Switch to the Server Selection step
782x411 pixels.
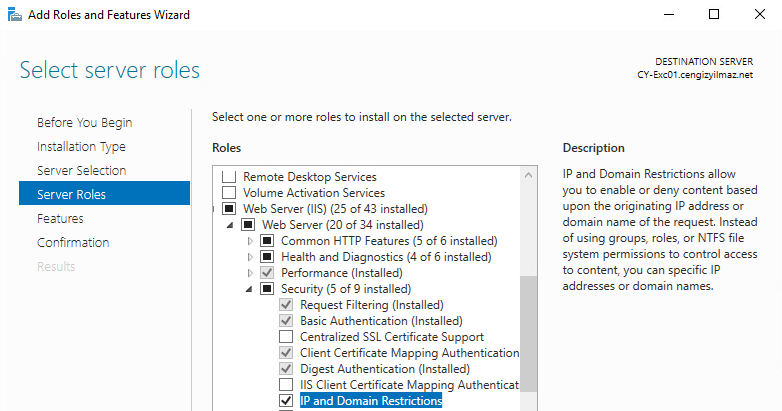[x=81, y=171]
